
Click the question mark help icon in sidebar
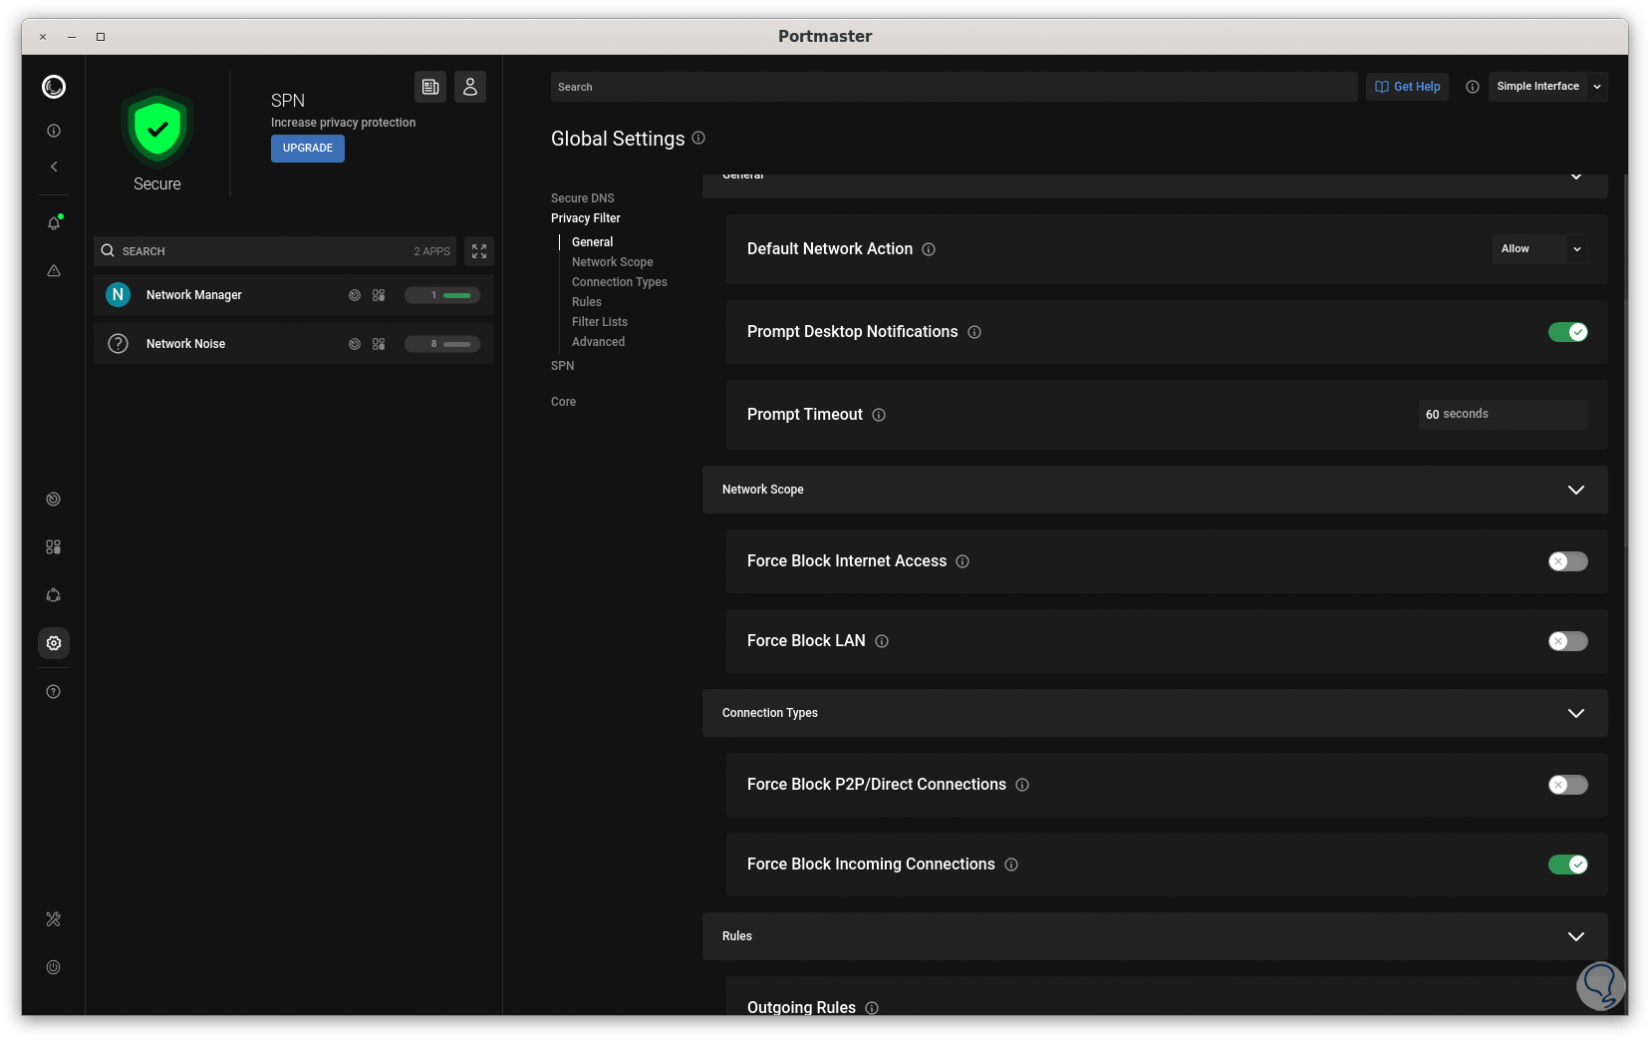pos(54,692)
